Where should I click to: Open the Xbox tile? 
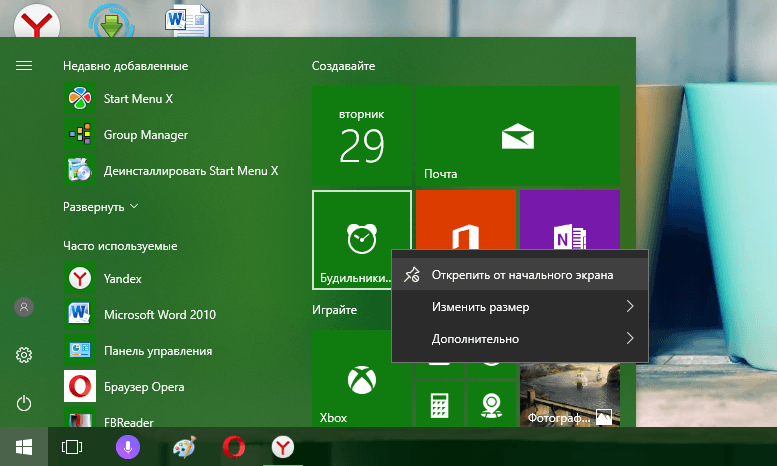[x=361, y=380]
